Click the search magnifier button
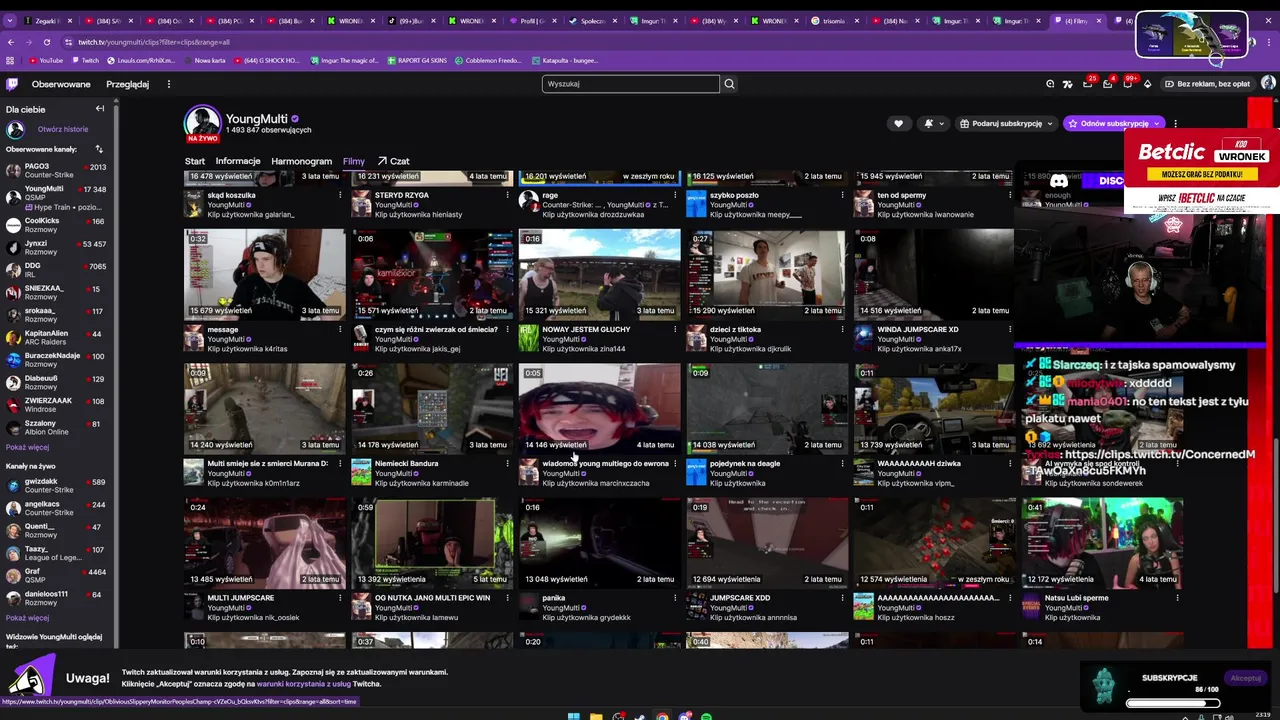1280x720 pixels. click(729, 84)
